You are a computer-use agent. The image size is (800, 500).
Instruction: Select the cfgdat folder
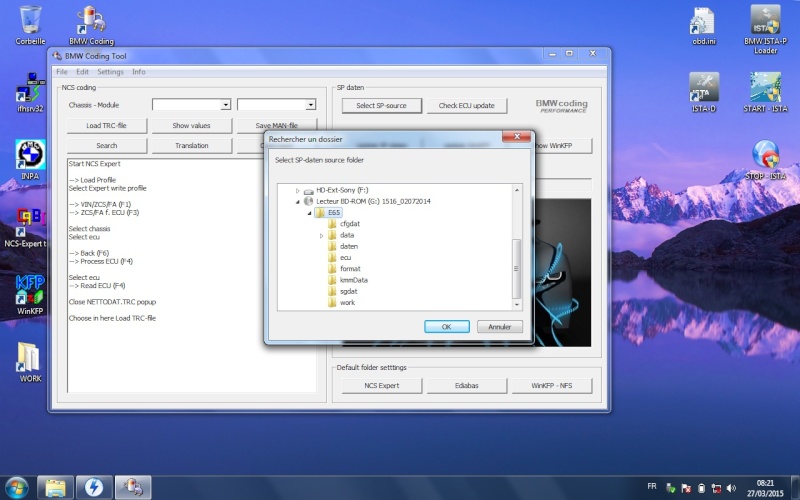(349, 223)
